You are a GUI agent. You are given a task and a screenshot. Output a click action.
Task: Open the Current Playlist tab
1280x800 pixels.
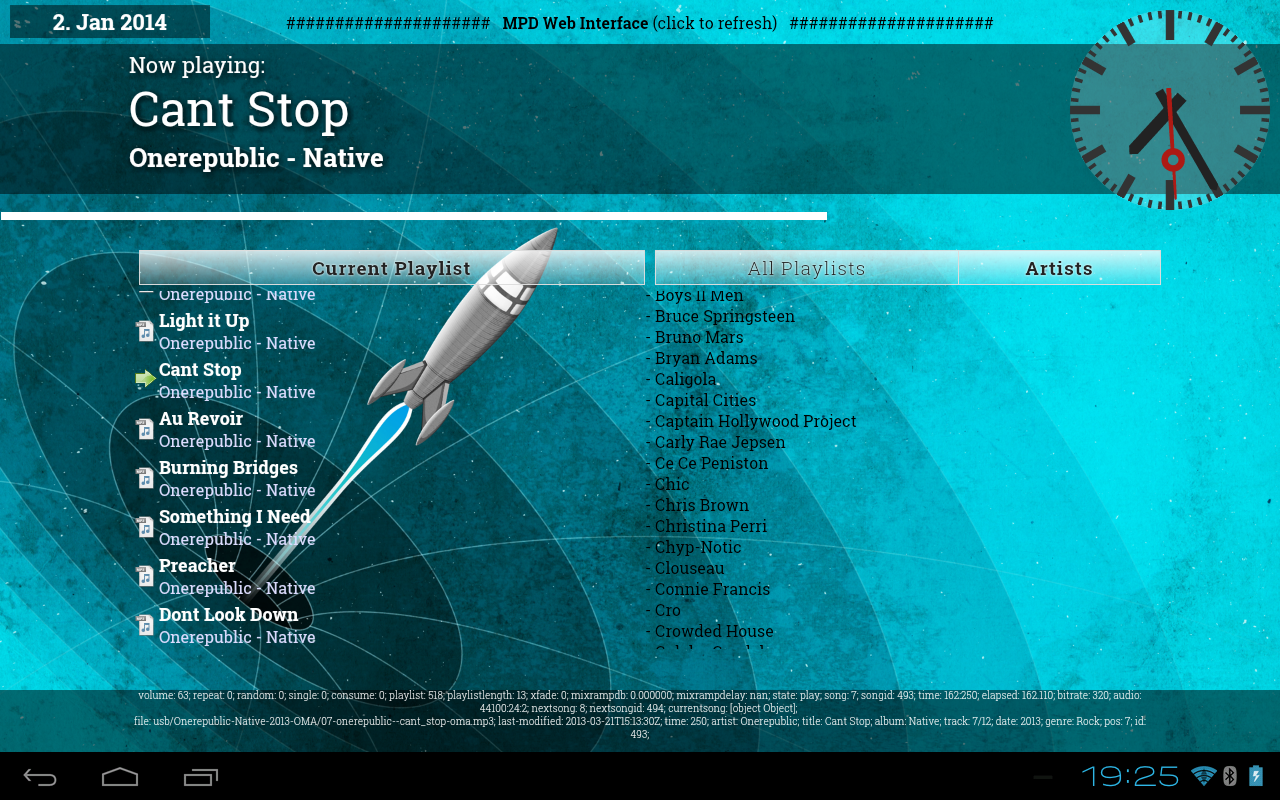(x=392, y=268)
